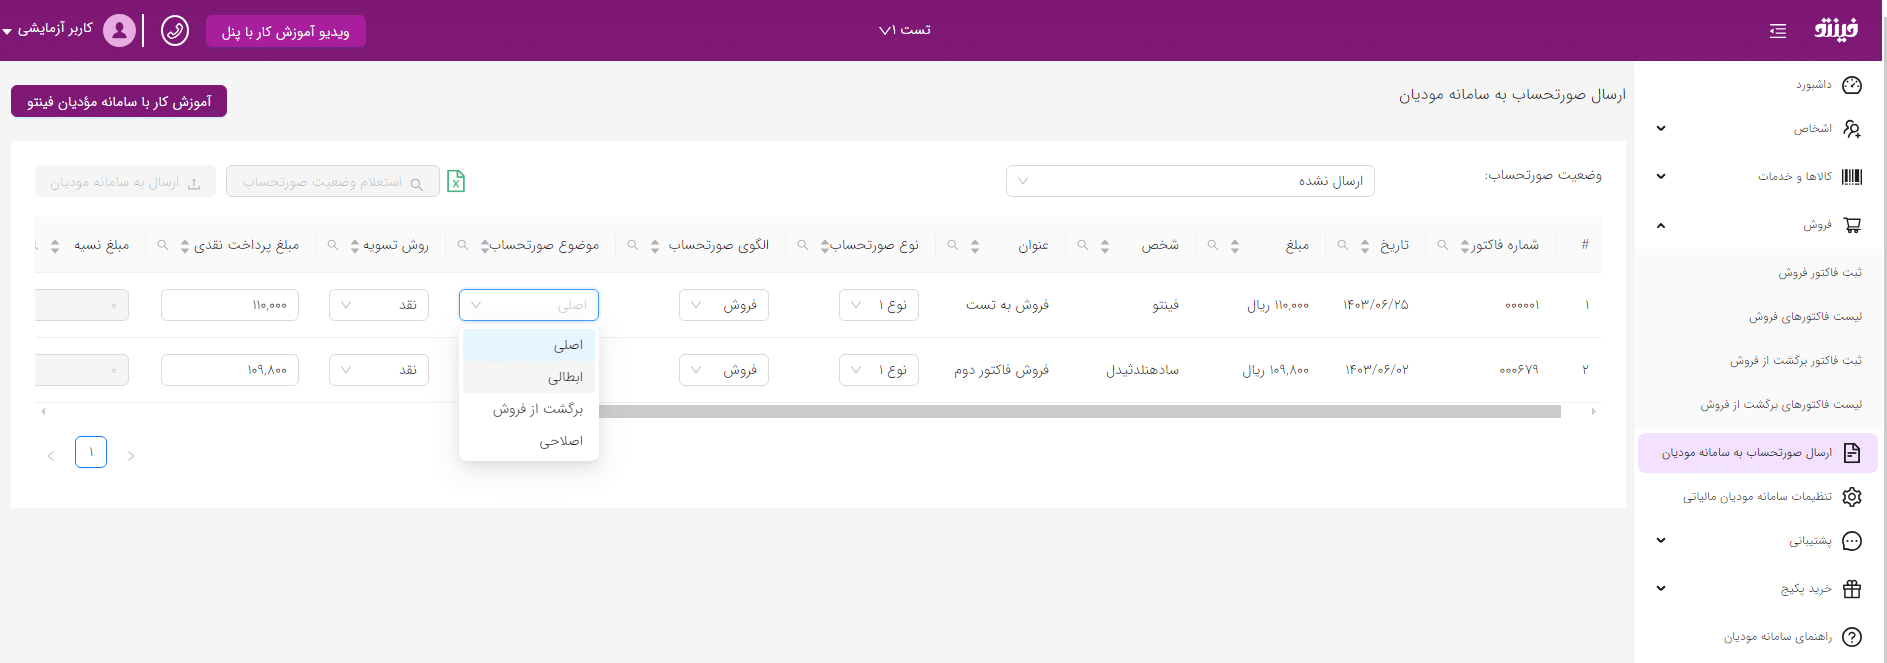Export table using the Excel icon
Screen dimensions: 1887x663
tap(456, 181)
